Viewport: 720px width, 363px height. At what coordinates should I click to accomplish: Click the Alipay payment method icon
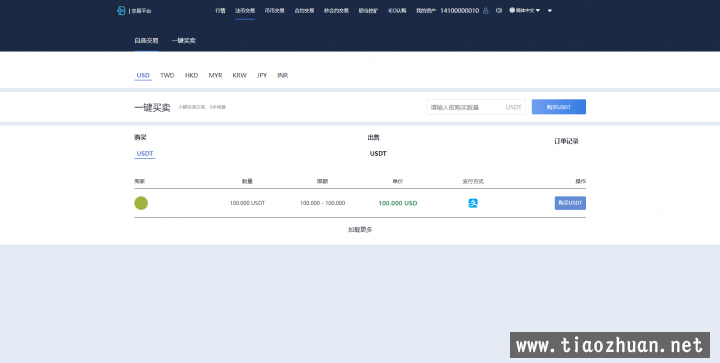coord(473,203)
